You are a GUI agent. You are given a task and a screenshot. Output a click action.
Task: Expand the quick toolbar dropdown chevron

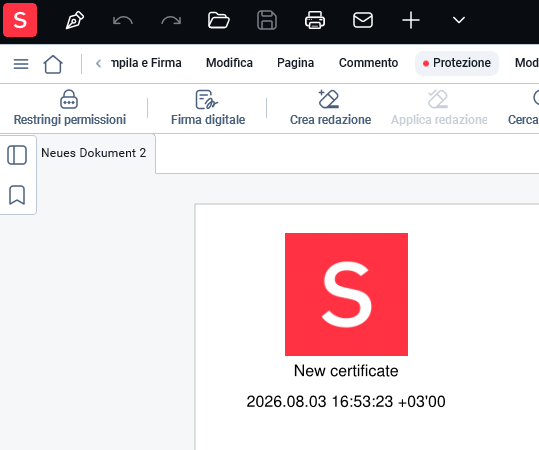[459, 20]
